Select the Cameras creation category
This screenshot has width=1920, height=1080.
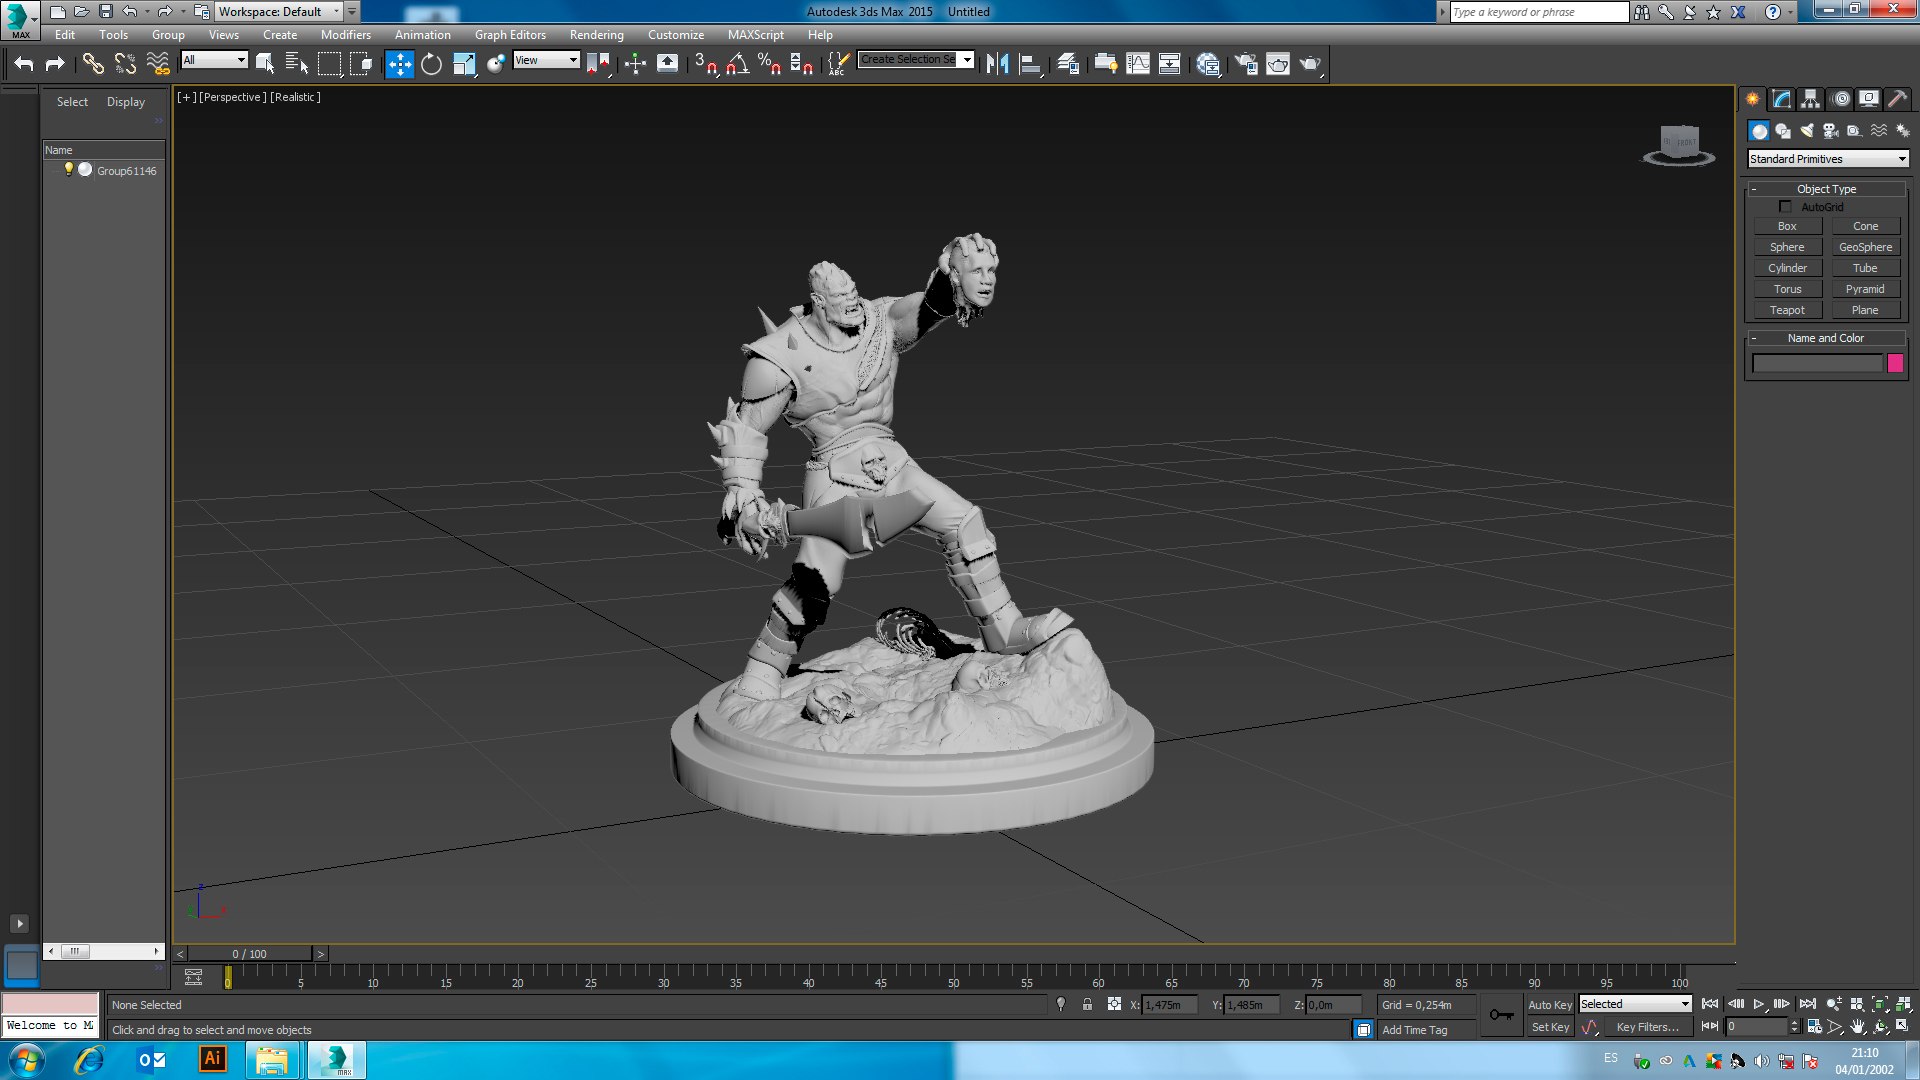click(1831, 131)
